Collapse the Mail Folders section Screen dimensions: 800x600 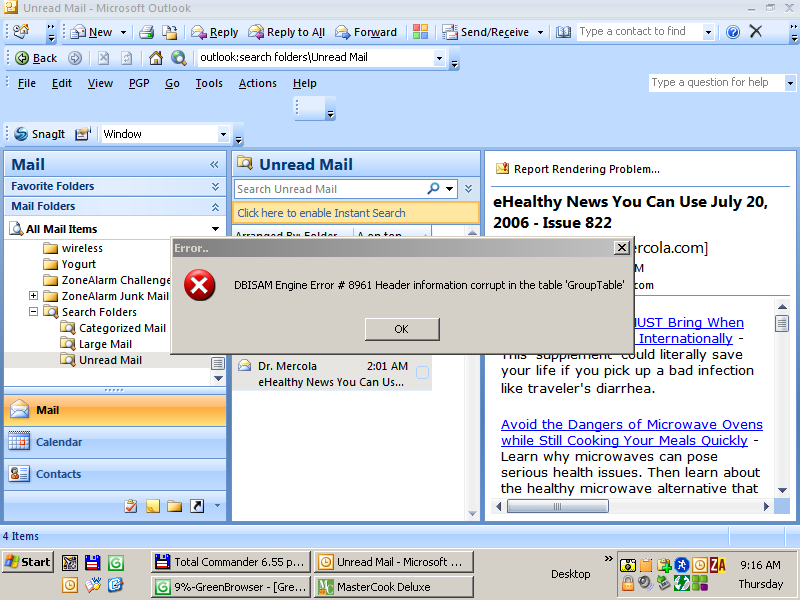click(x=215, y=207)
